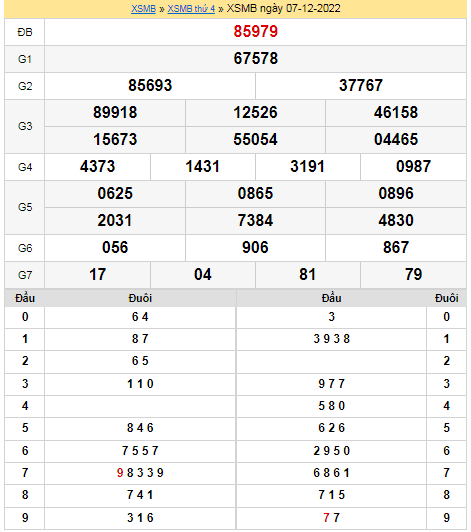Click the right Đuôi column header
The width and height of the screenshot is (471, 532).
446,298
